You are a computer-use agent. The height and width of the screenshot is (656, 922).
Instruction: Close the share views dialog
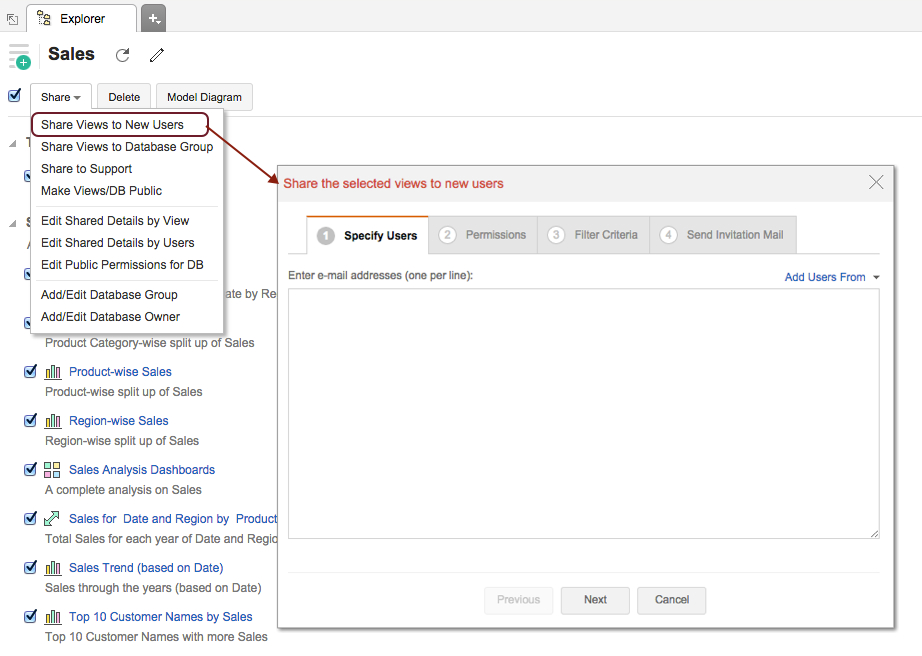(x=876, y=182)
